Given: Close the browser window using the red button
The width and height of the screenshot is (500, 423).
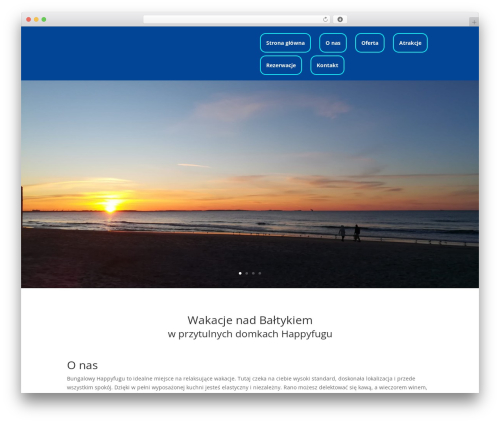Looking at the screenshot, I should pos(29,19).
